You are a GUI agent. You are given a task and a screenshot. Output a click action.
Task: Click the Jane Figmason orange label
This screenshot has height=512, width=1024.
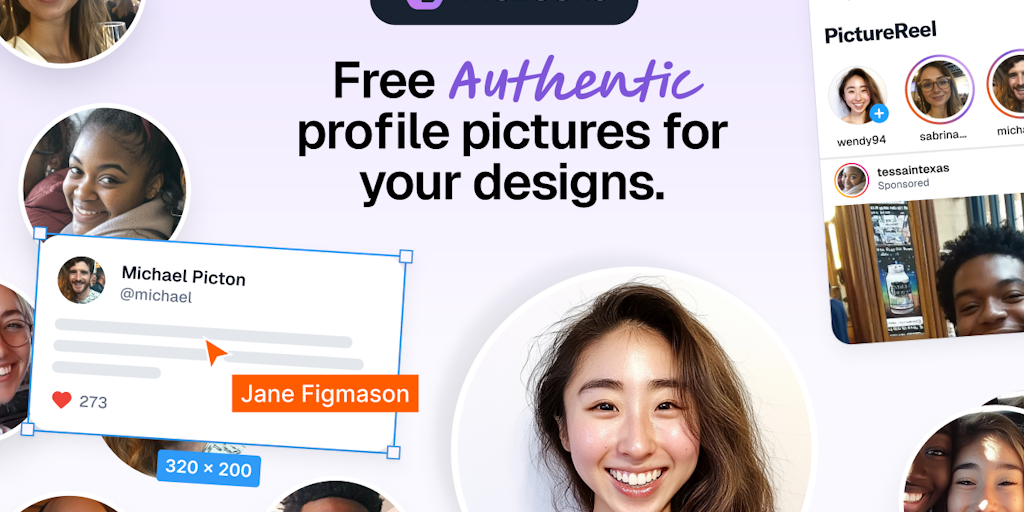point(325,394)
